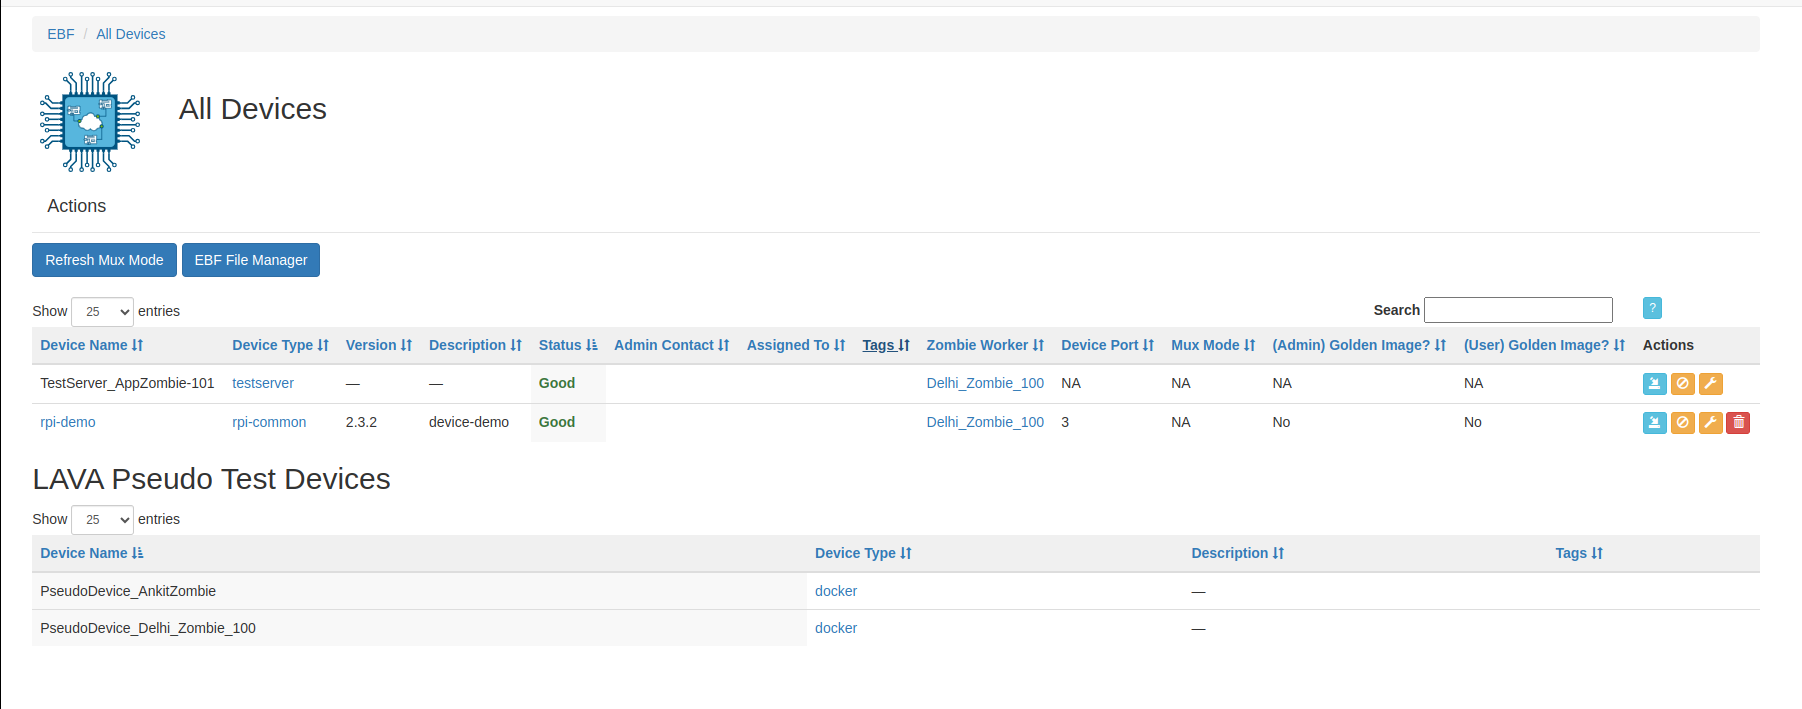
Task: Focus the Search input field
Action: (x=1518, y=310)
